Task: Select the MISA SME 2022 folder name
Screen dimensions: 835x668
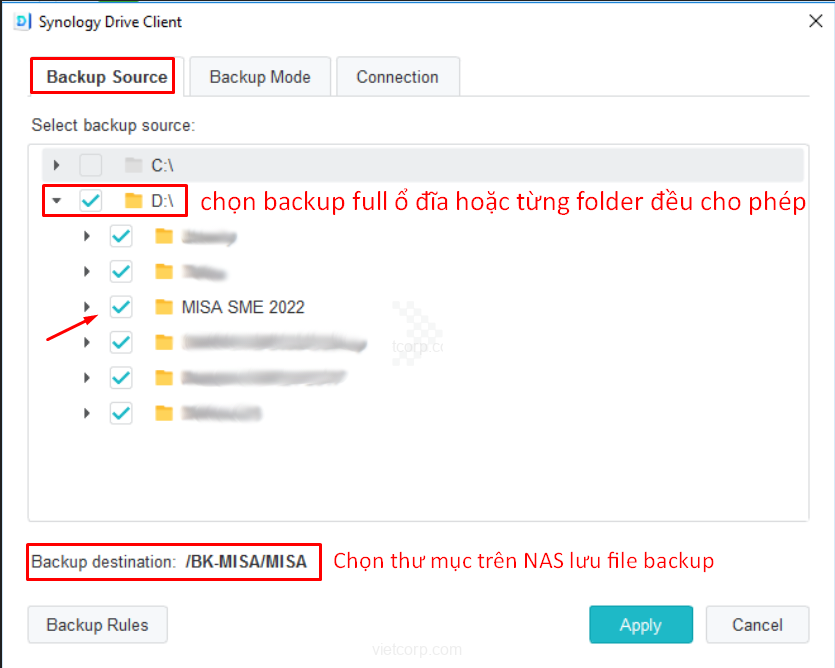Action: [x=243, y=307]
